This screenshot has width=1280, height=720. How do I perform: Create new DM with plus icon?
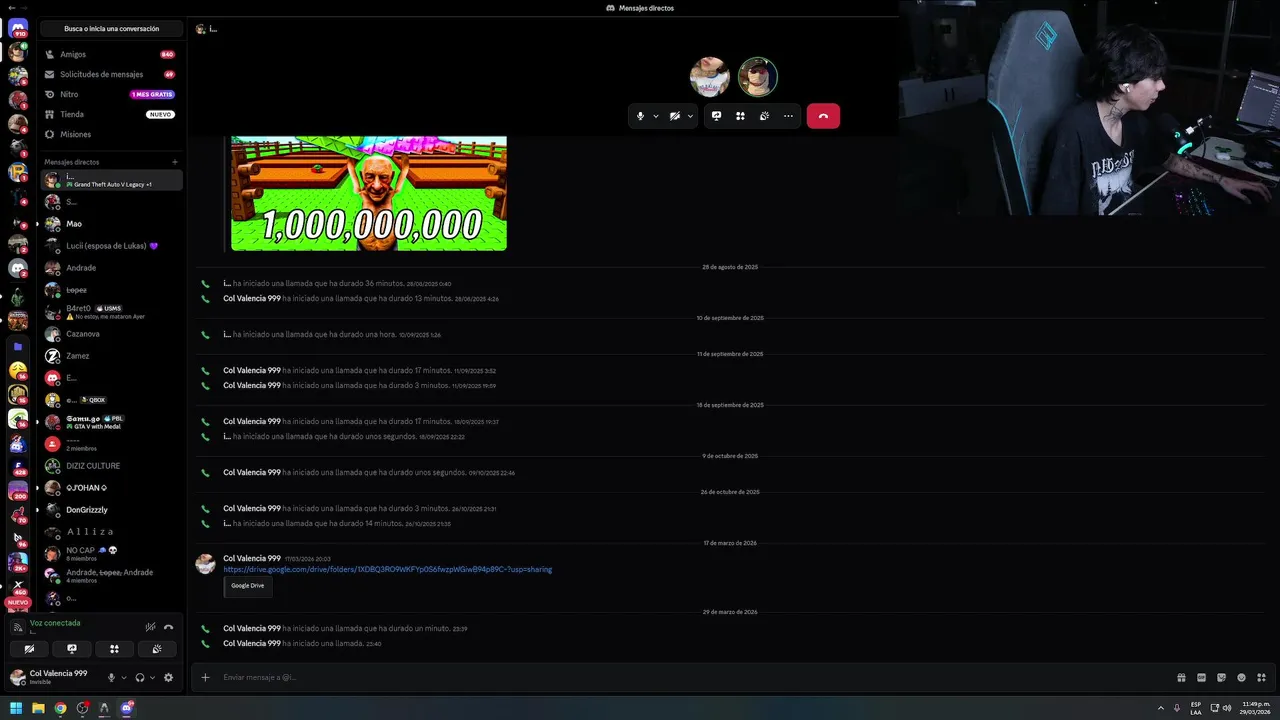click(175, 162)
